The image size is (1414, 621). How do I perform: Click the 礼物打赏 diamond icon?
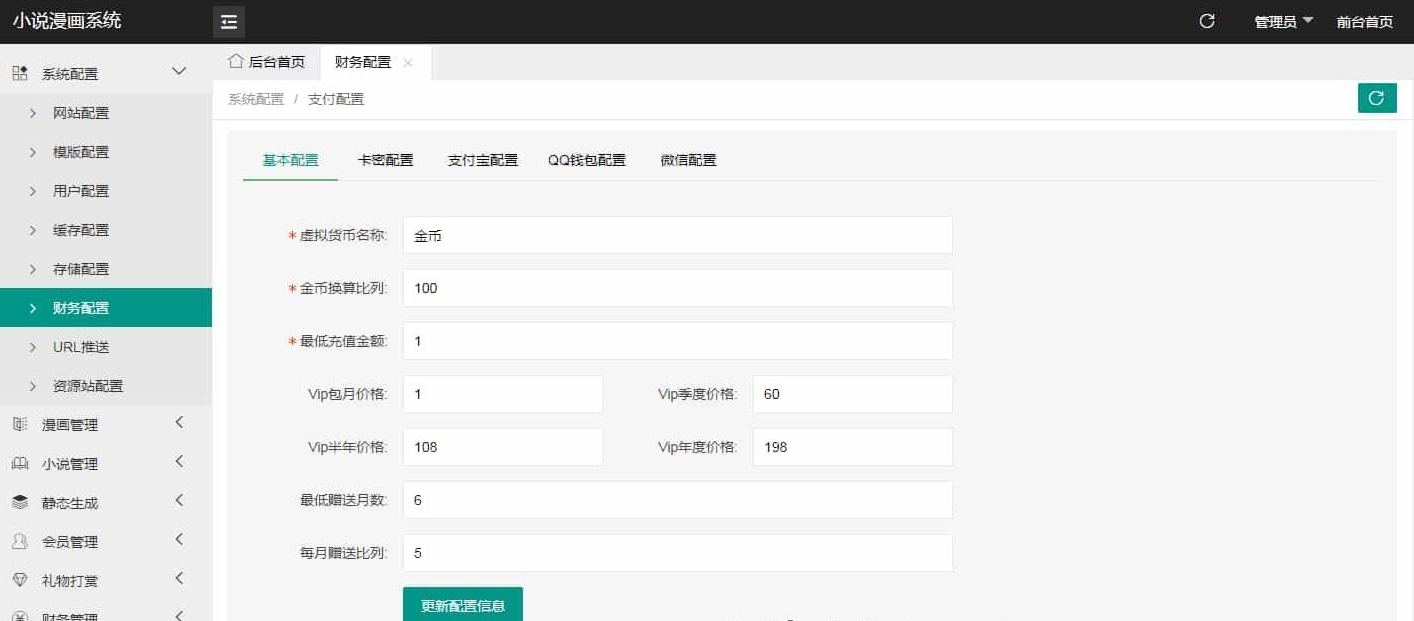click(20, 581)
